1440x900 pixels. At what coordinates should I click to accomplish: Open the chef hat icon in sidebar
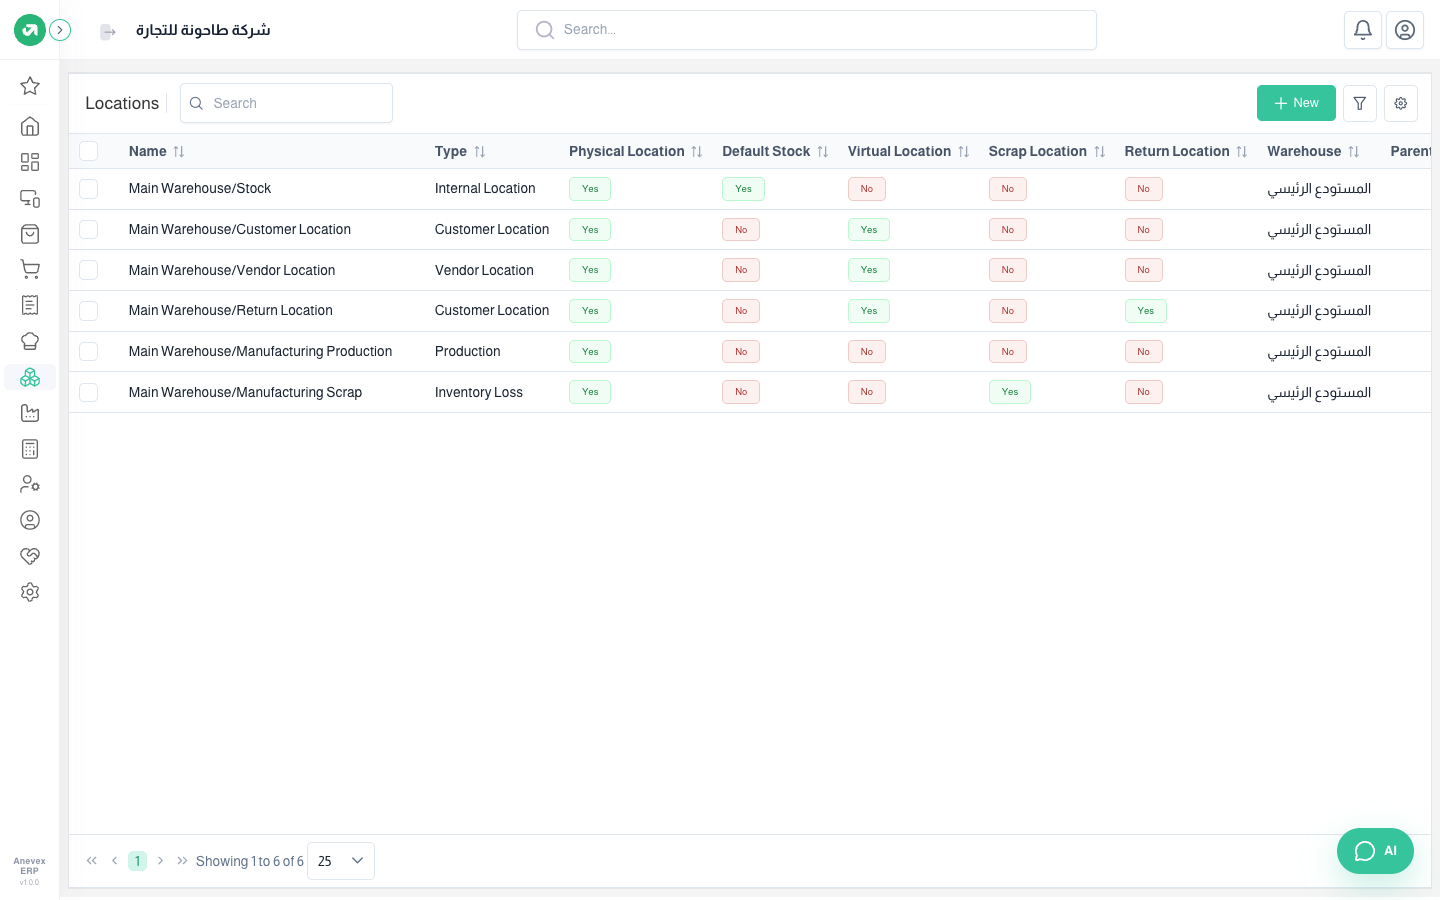point(30,341)
